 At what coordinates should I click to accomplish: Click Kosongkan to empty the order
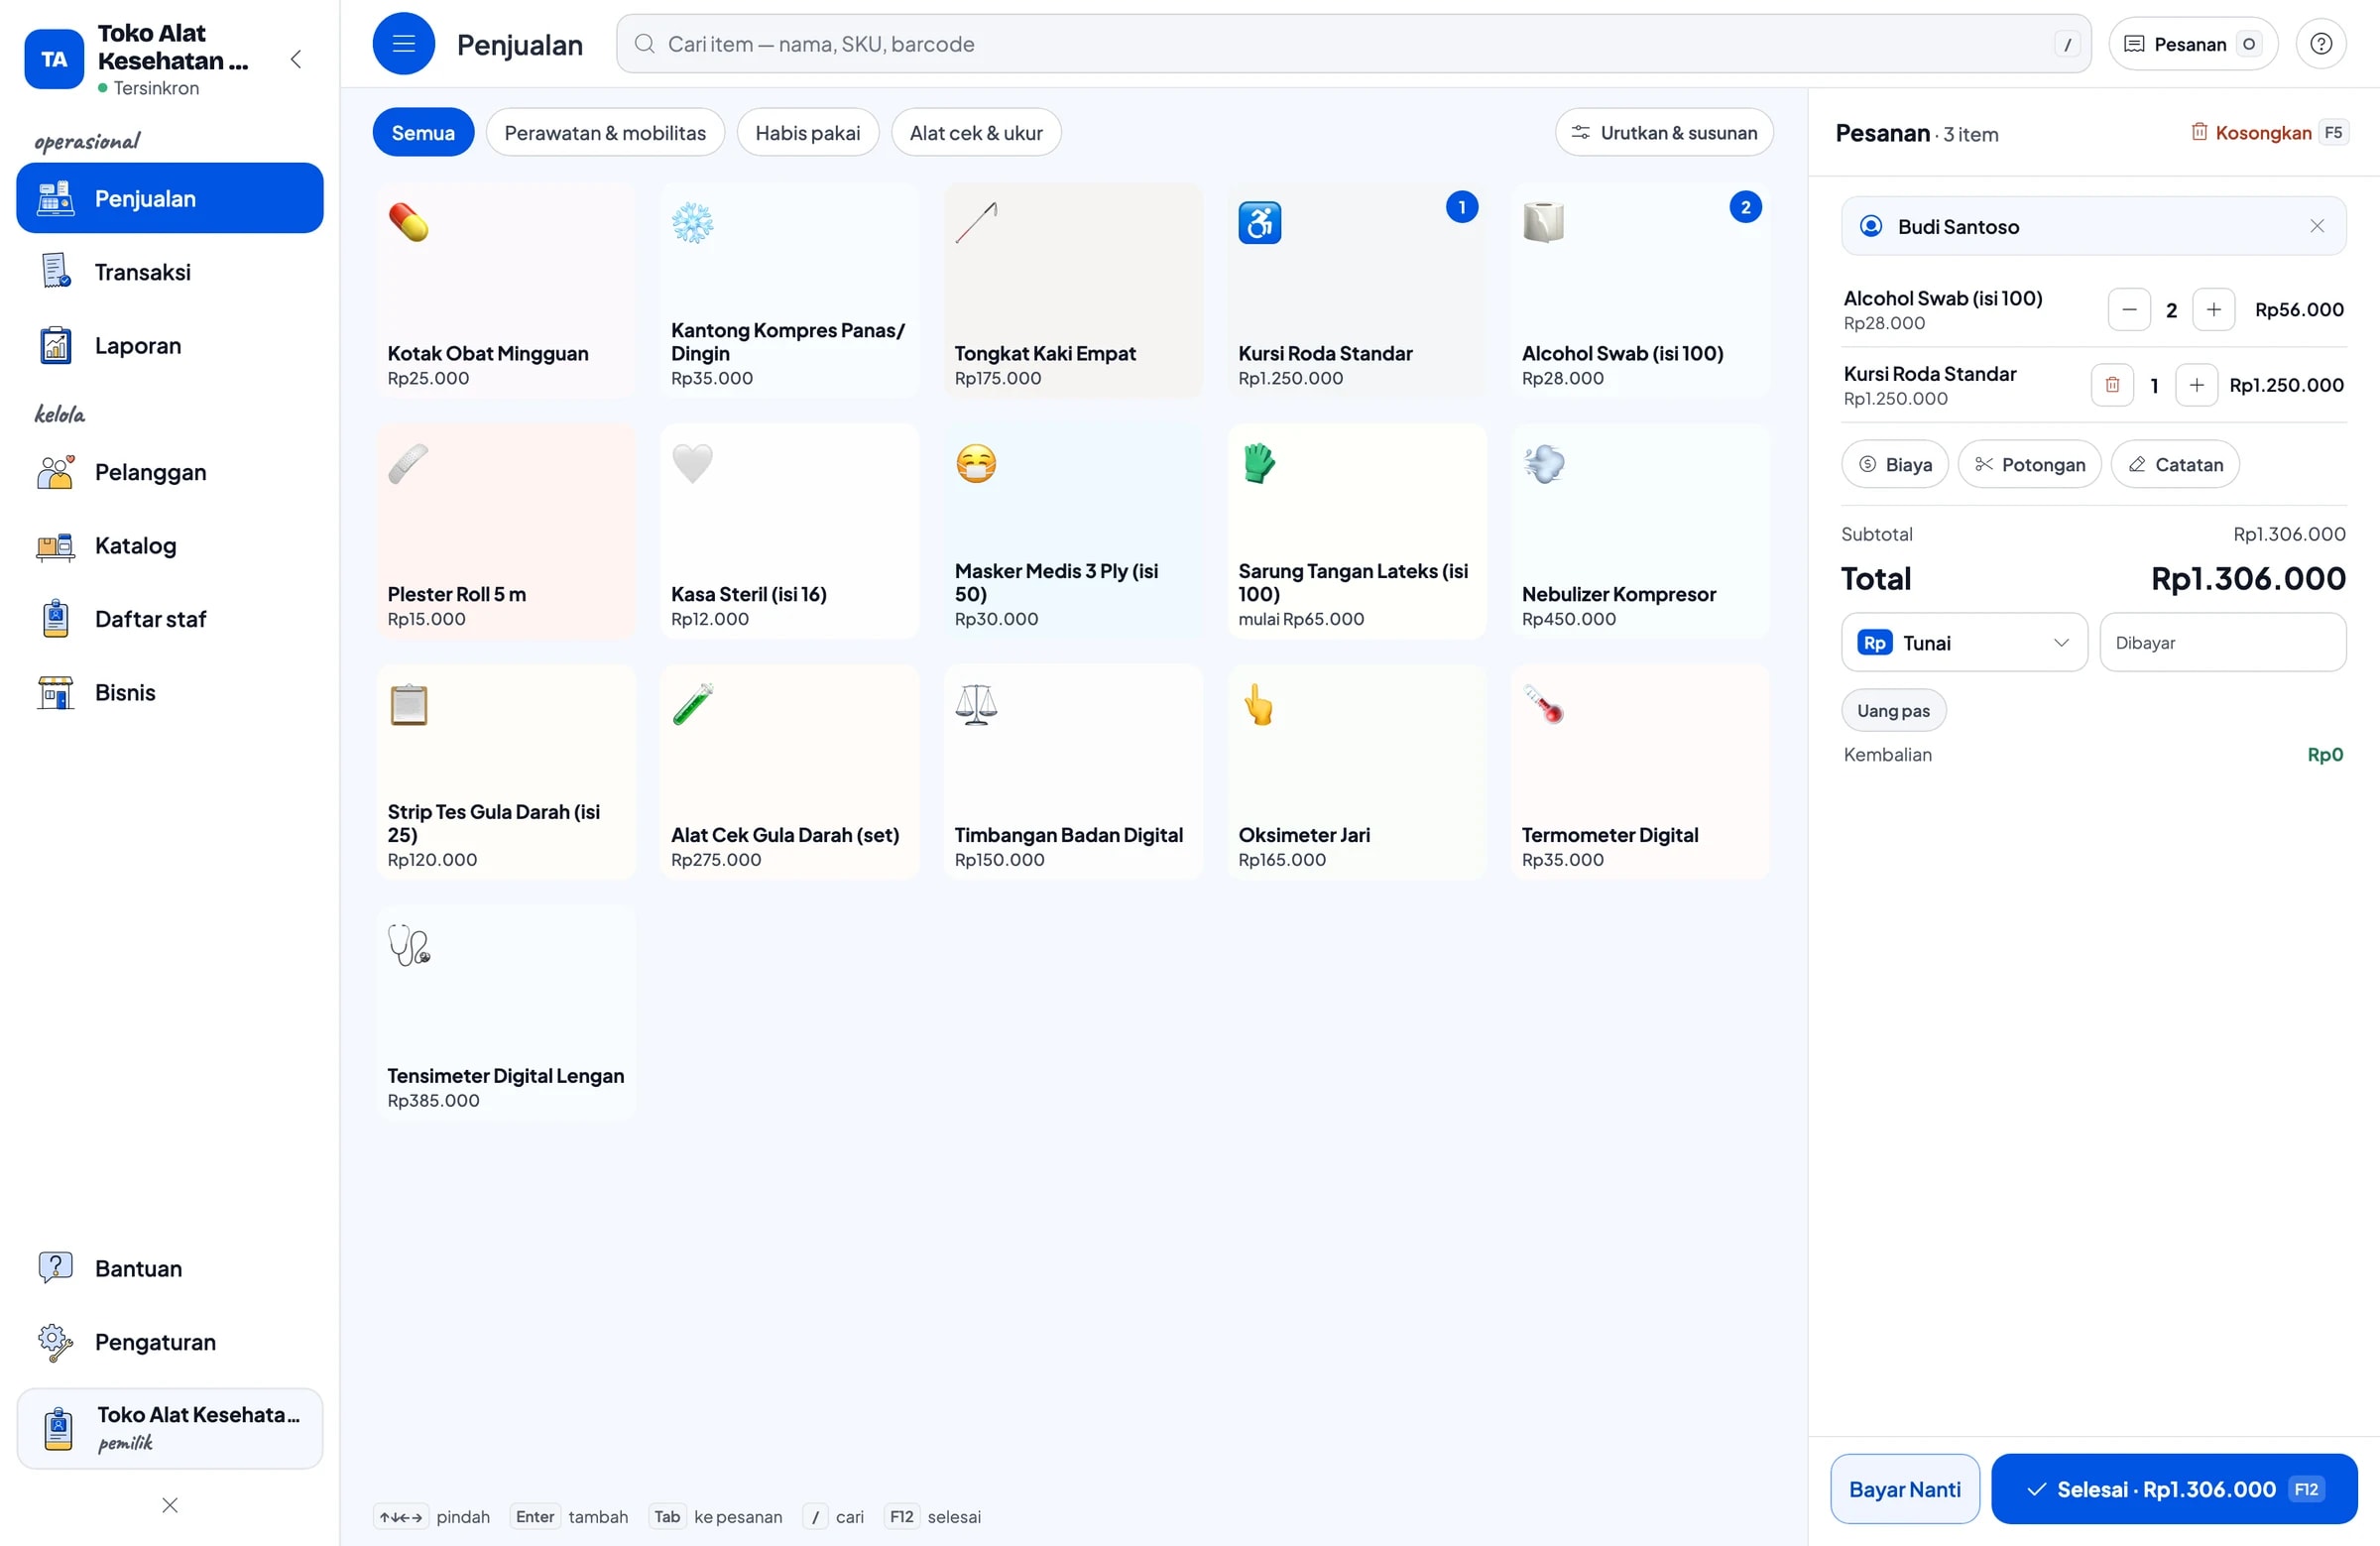2269,132
